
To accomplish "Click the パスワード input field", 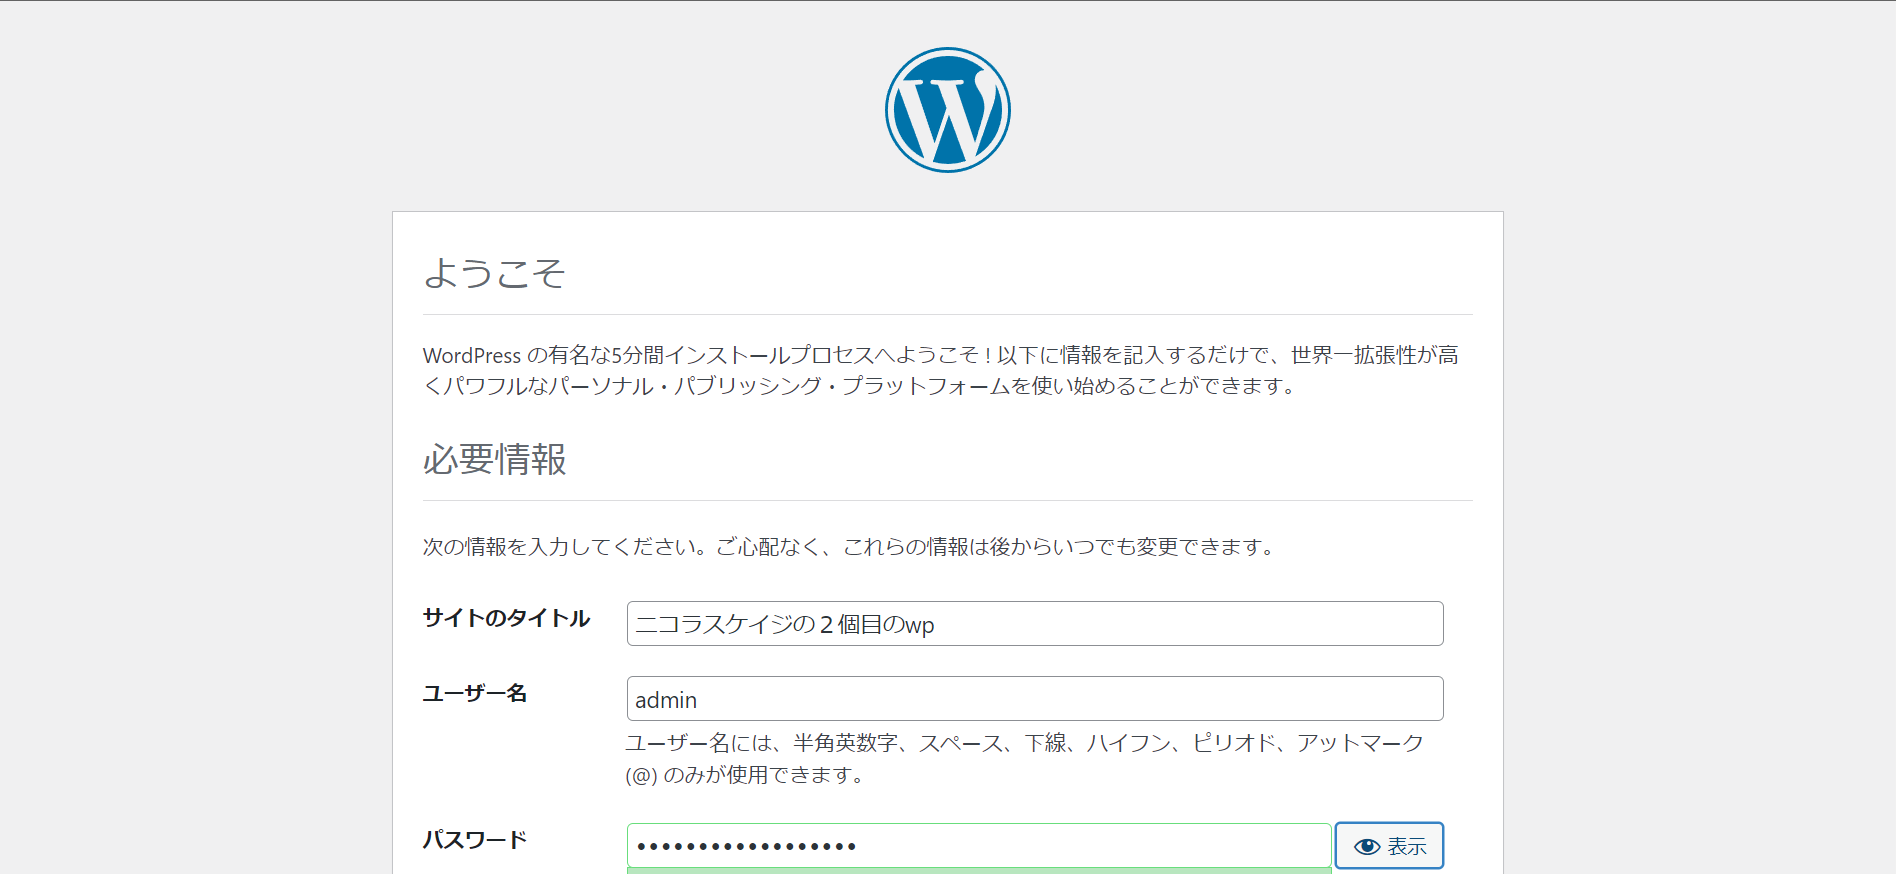I will pyautogui.click(x=979, y=846).
